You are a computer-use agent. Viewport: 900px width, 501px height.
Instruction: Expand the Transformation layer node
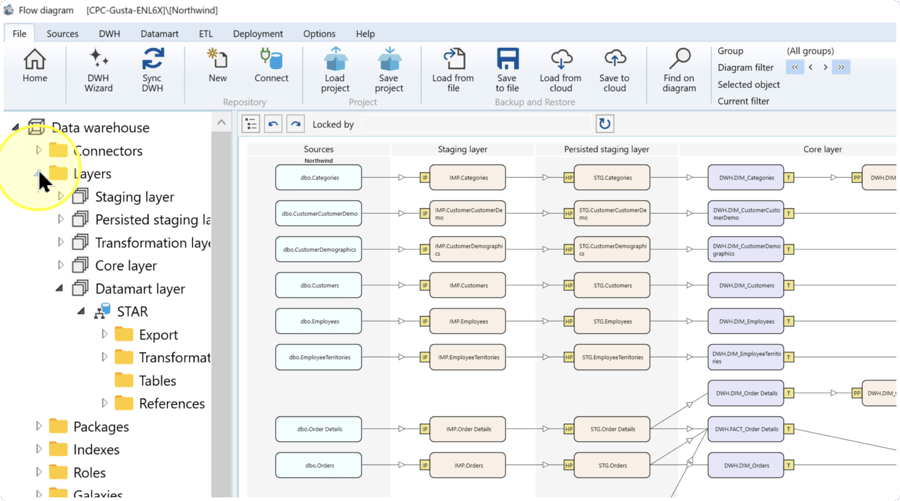[x=60, y=242]
